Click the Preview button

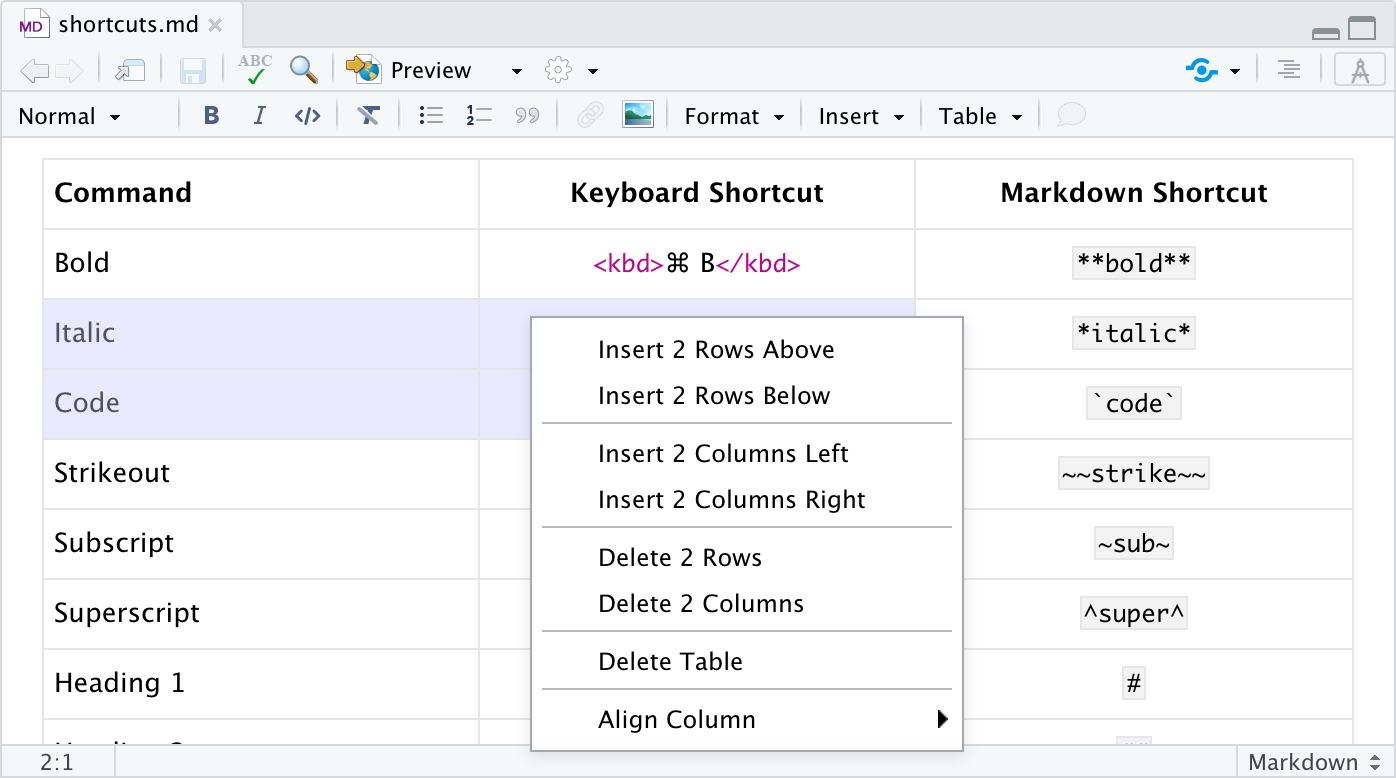point(430,70)
